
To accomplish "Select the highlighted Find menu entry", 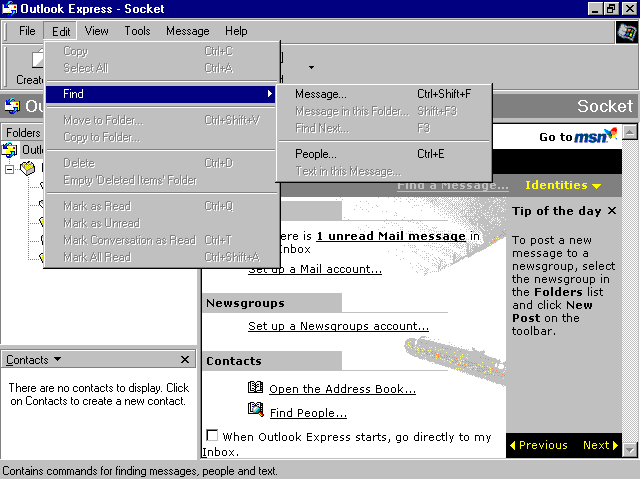I will pos(160,94).
